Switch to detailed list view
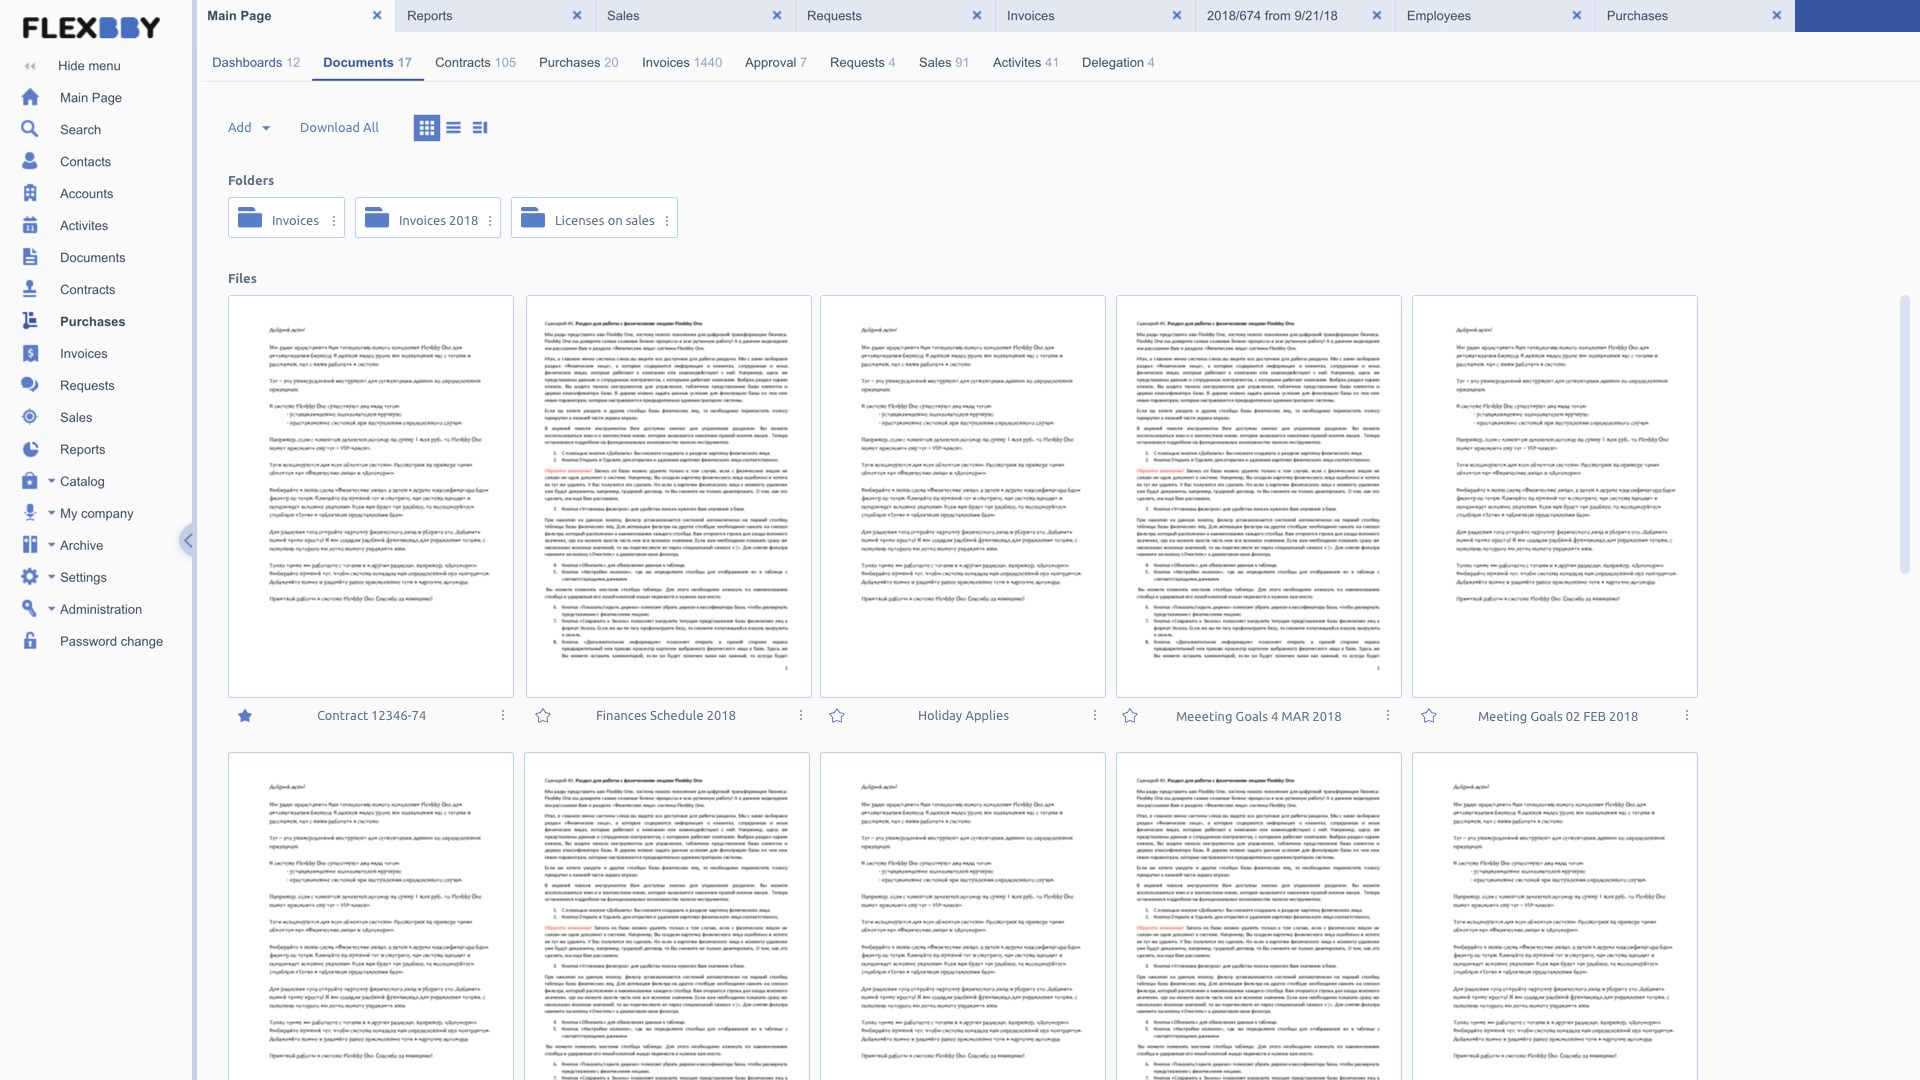The image size is (1920, 1080). click(x=480, y=128)
